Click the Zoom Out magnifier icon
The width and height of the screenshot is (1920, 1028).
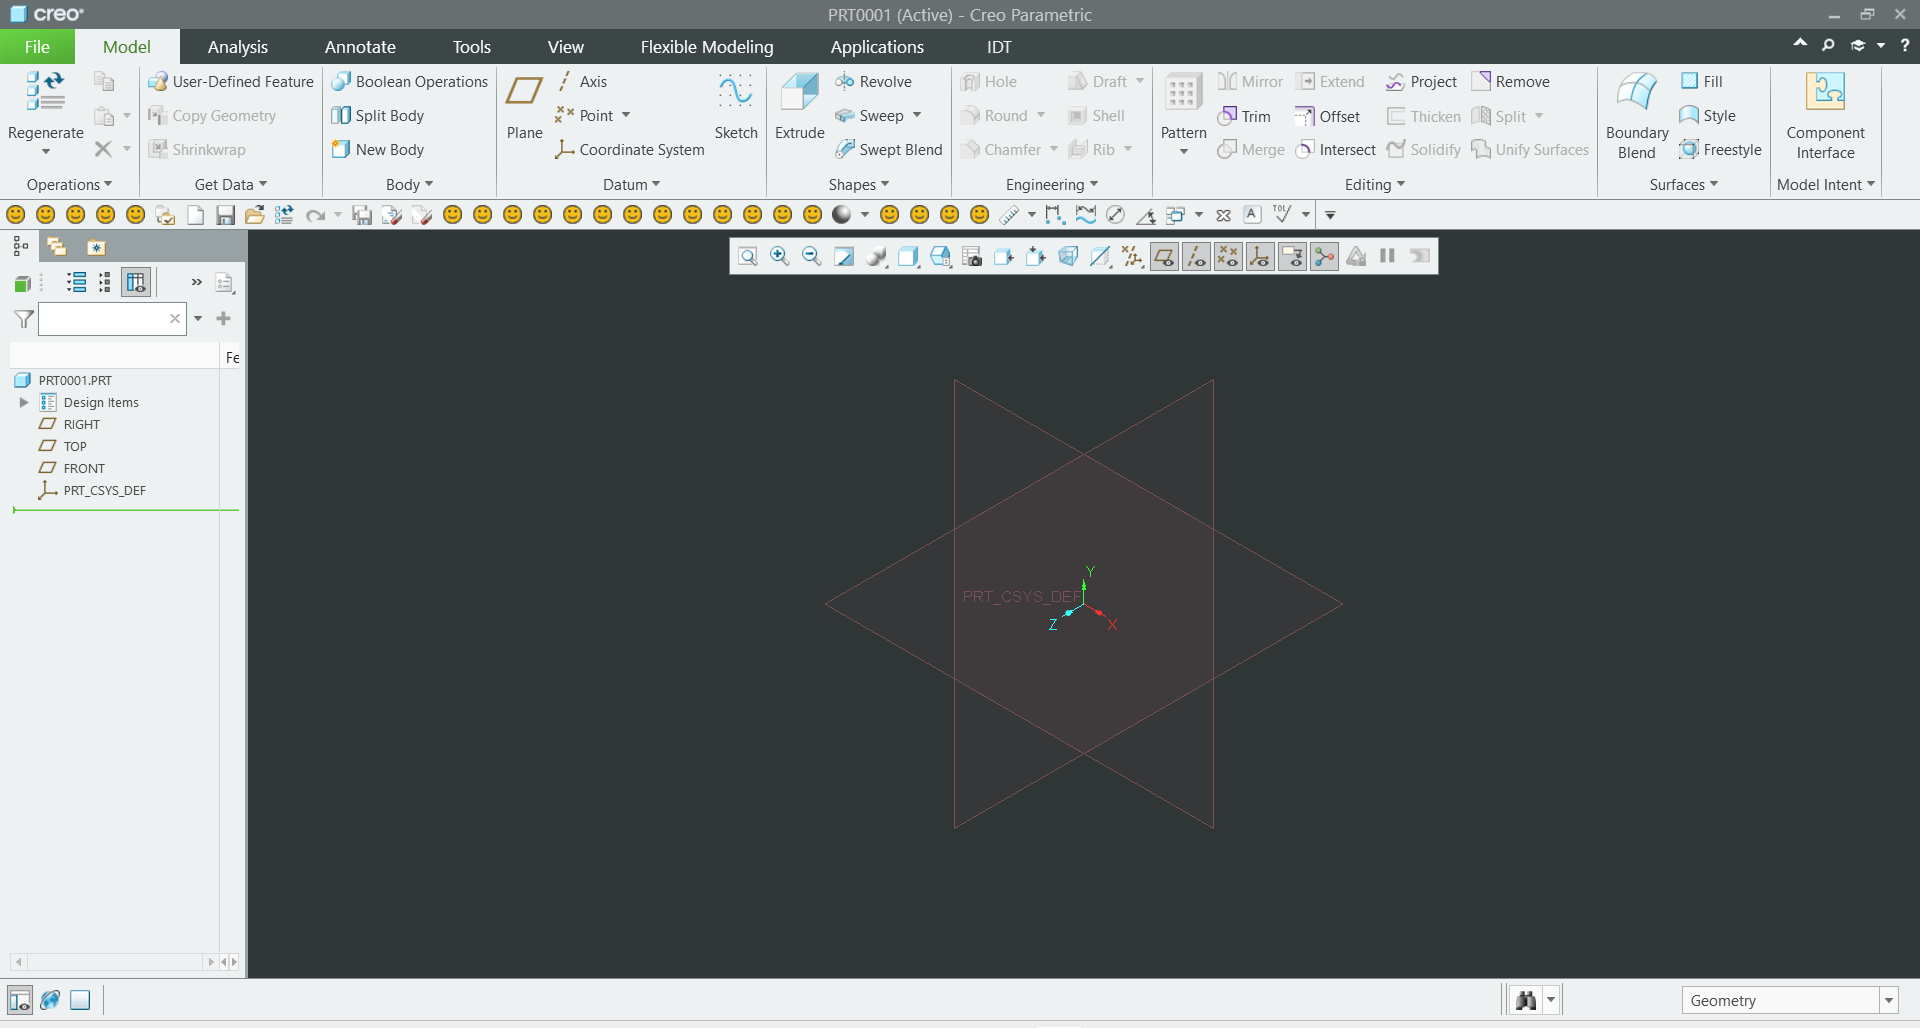pos(812,257)
